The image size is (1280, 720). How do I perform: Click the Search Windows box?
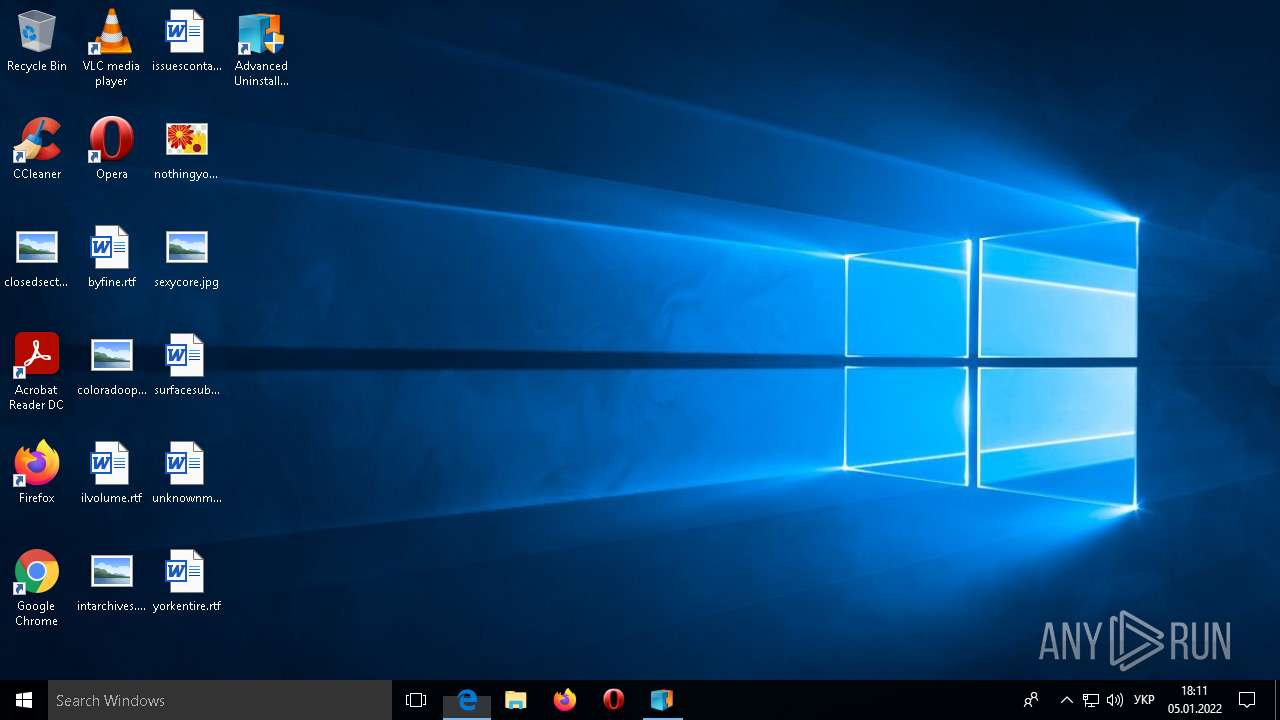tap(220, 700)
